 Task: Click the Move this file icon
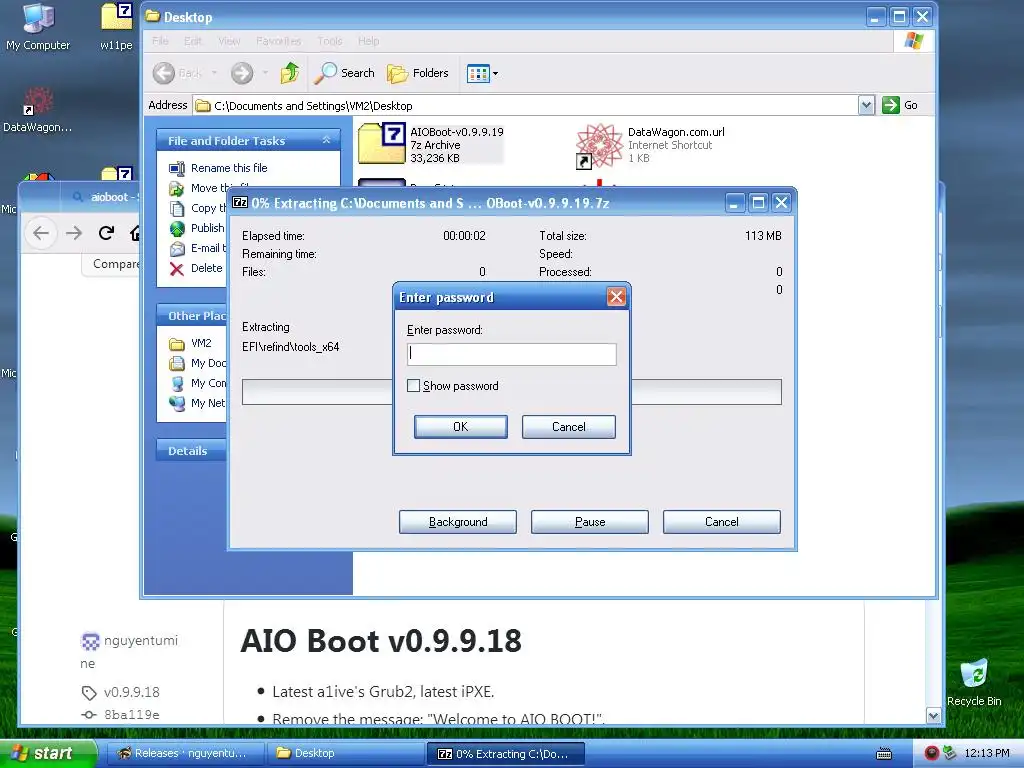coord(177,189)
